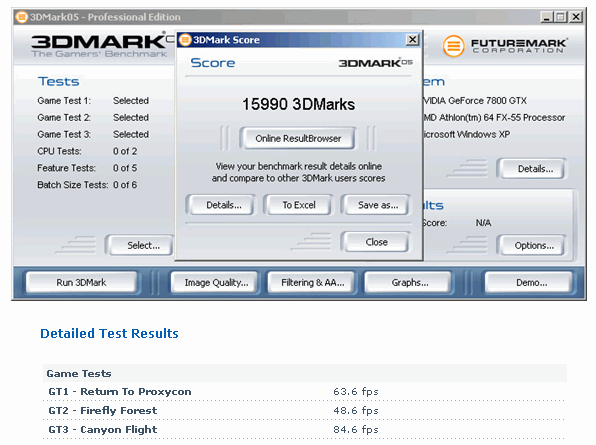The image size is (596, 445).
Task: Close the 3DMark05 main window
Action: point(576,17)
